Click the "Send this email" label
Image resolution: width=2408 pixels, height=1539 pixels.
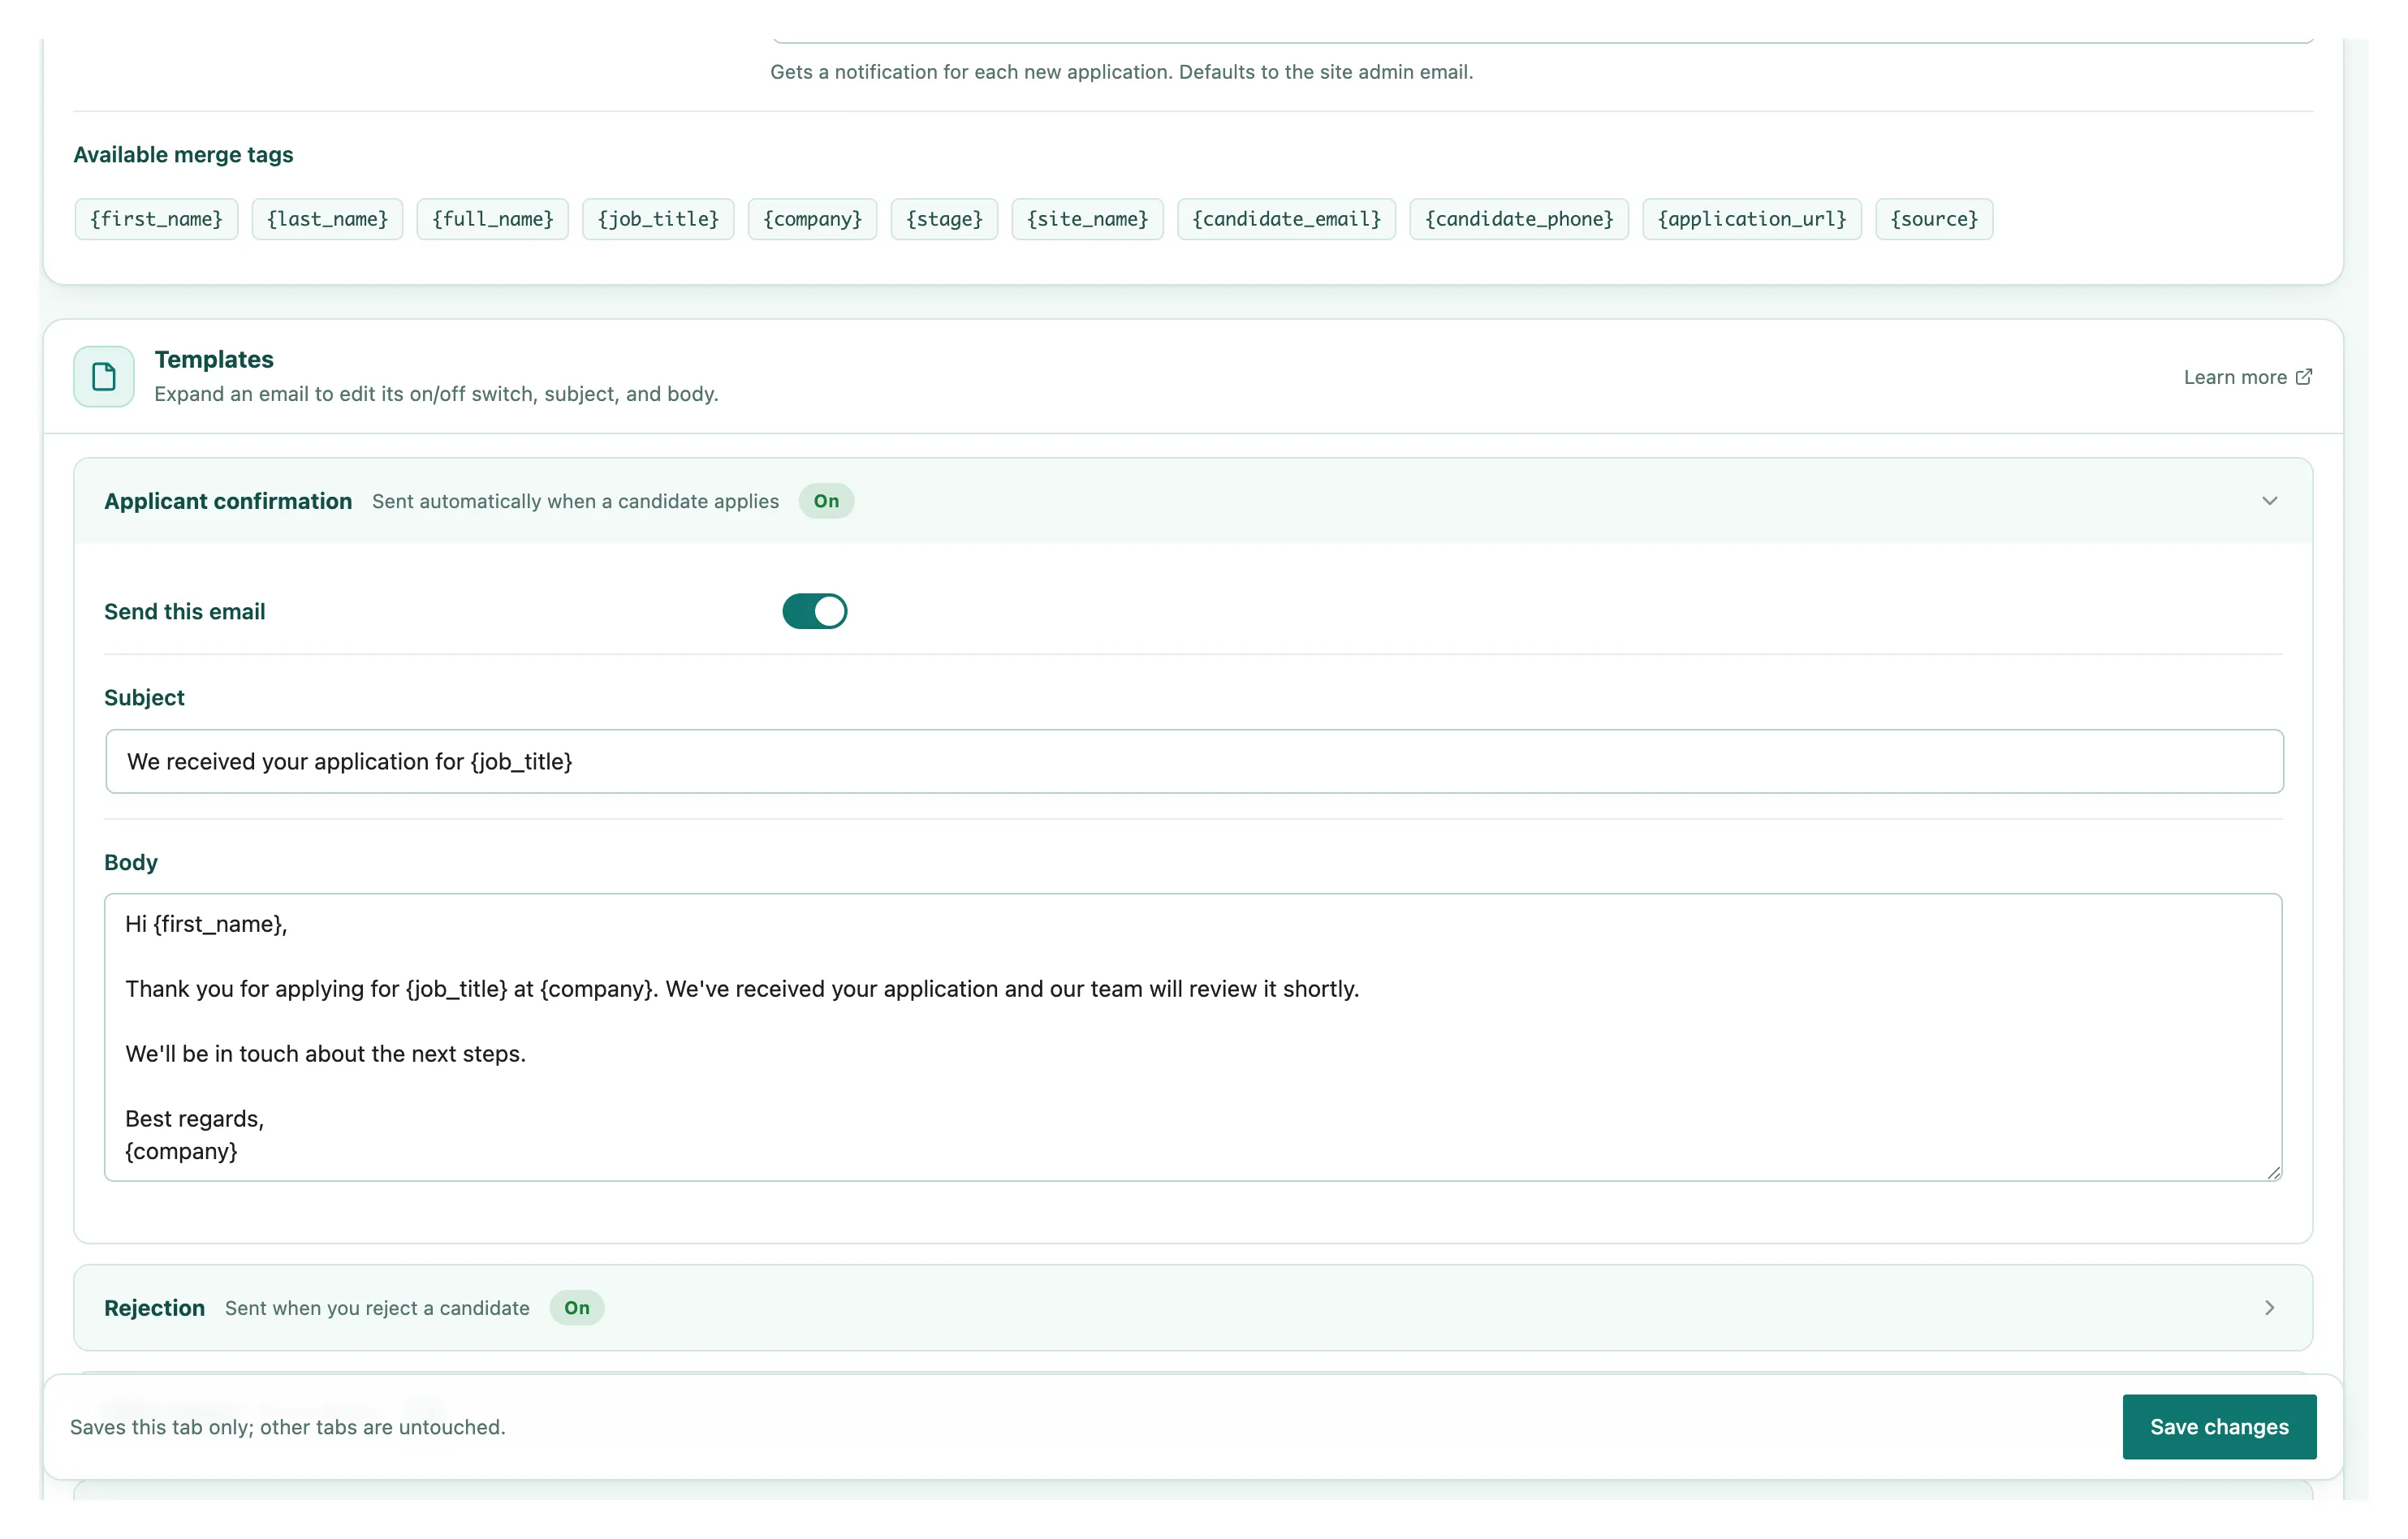[185, 611]
